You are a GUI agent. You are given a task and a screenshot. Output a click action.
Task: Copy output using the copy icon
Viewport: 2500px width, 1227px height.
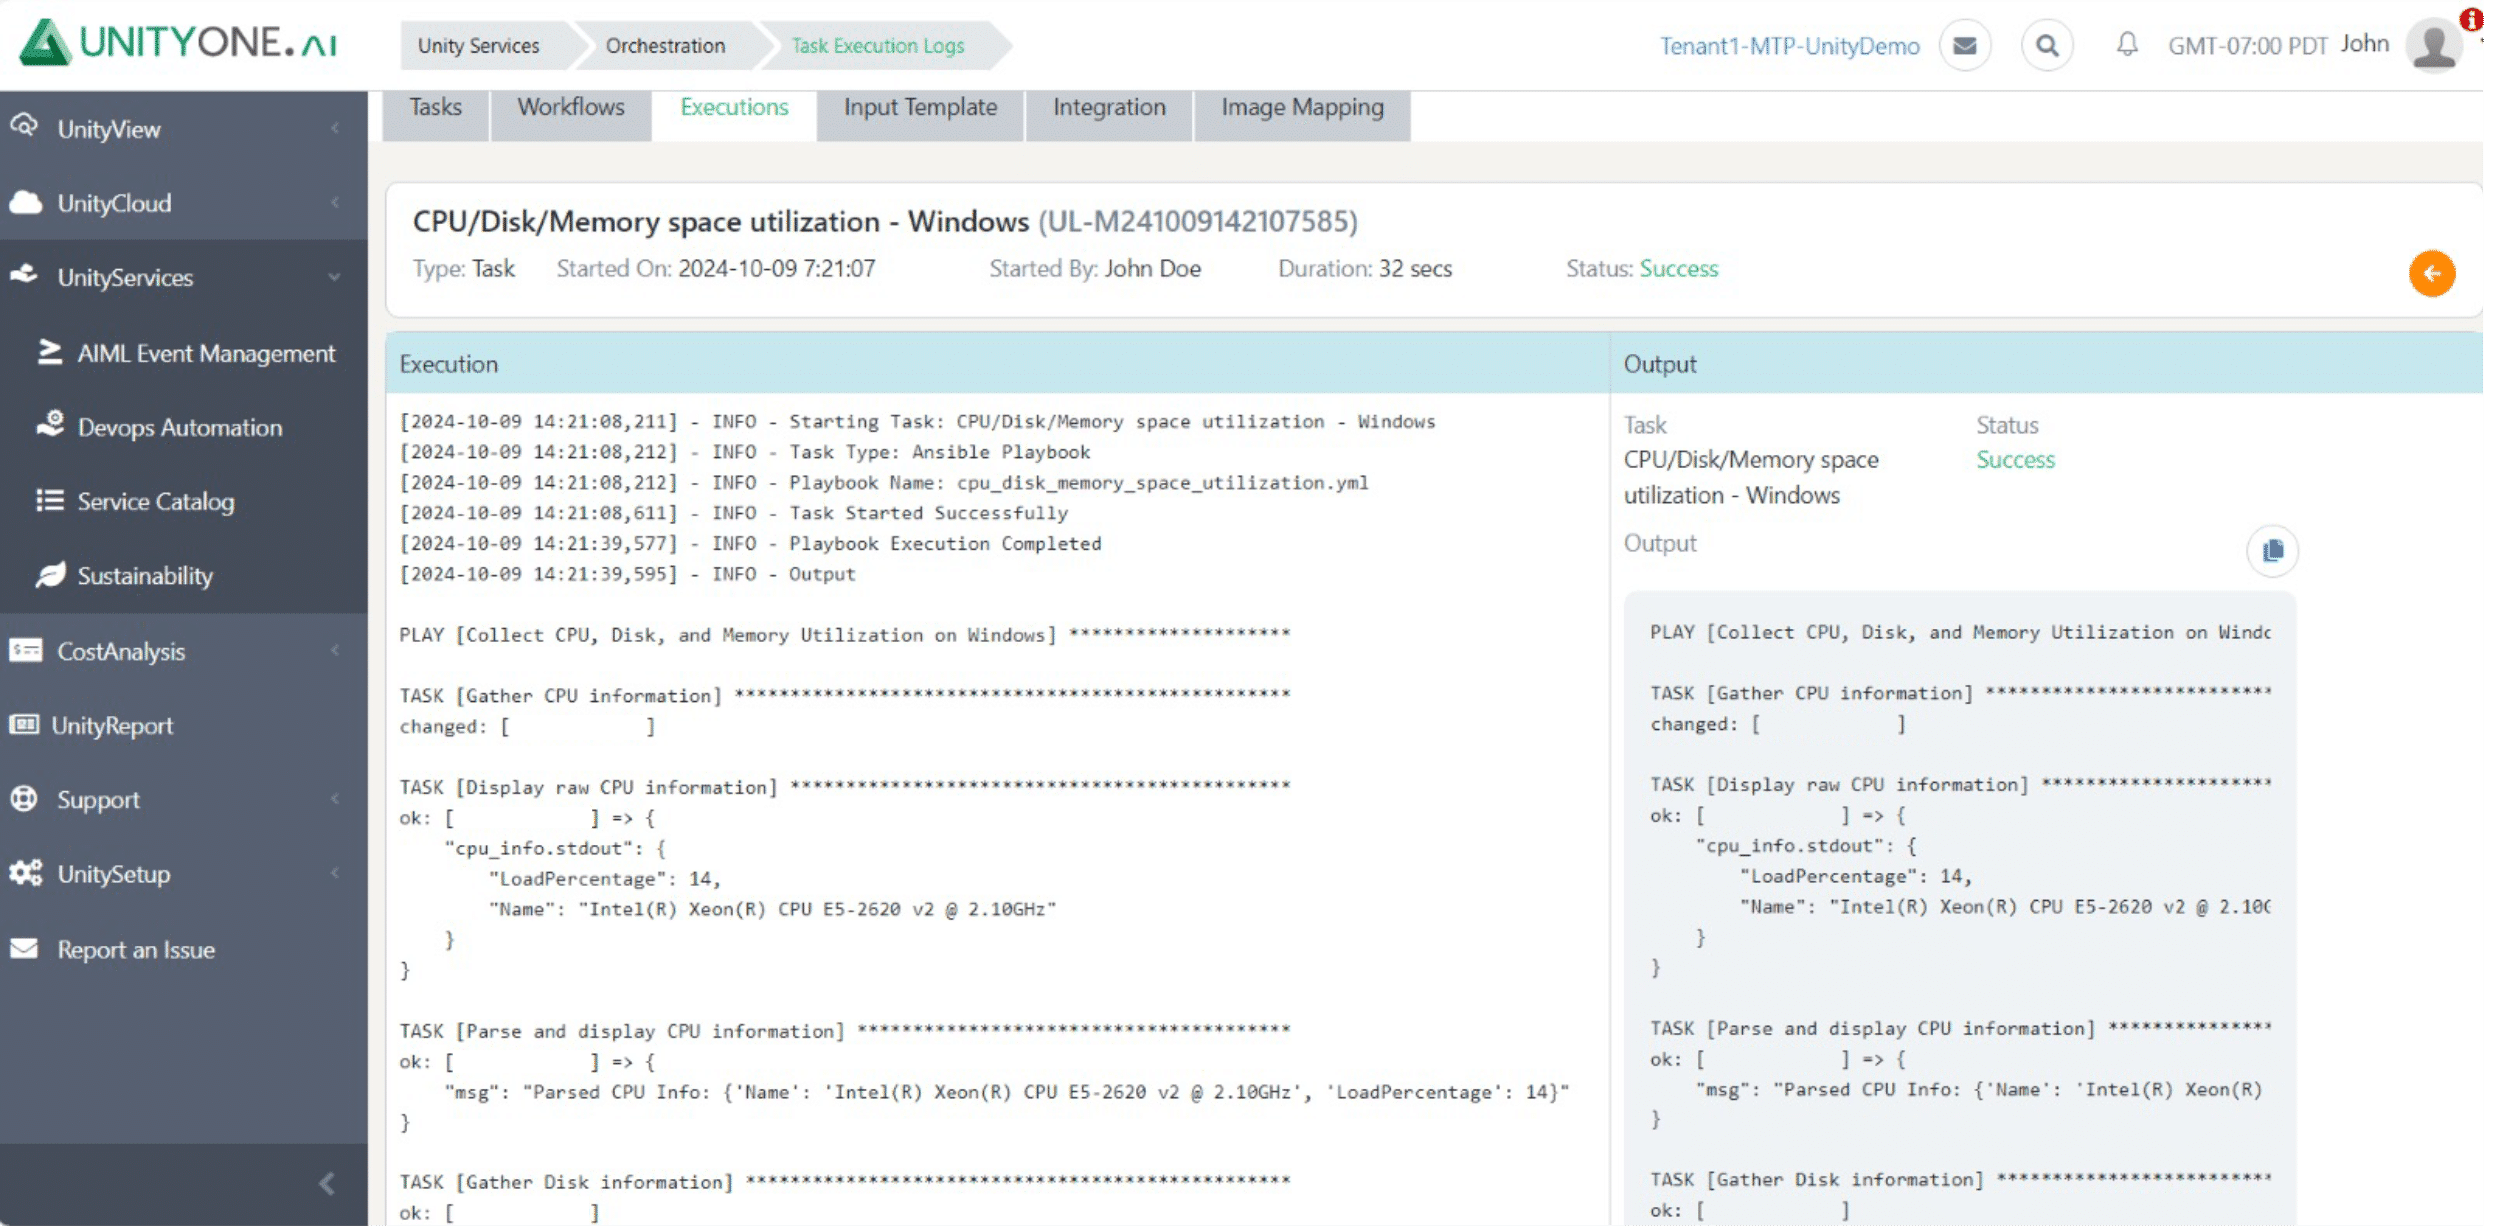tap(2272, 551)
